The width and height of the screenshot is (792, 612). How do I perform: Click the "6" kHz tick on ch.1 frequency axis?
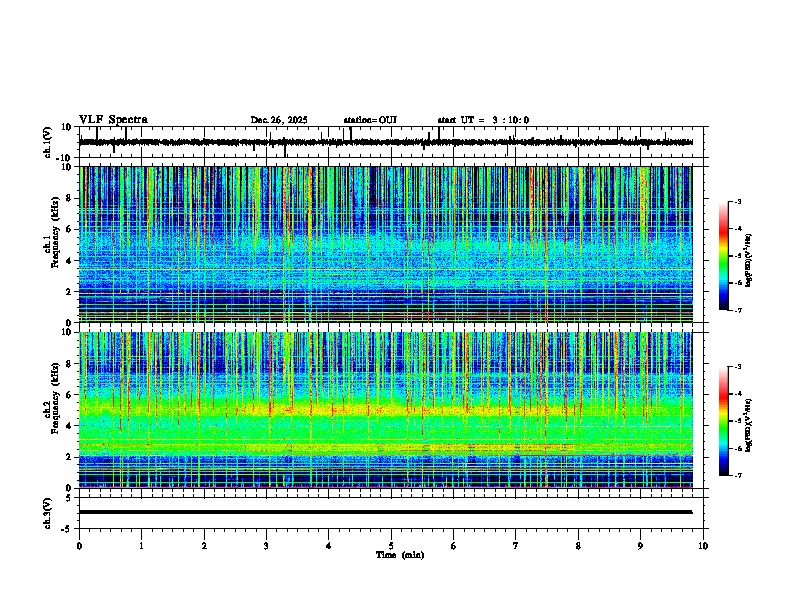pos(70,229)
